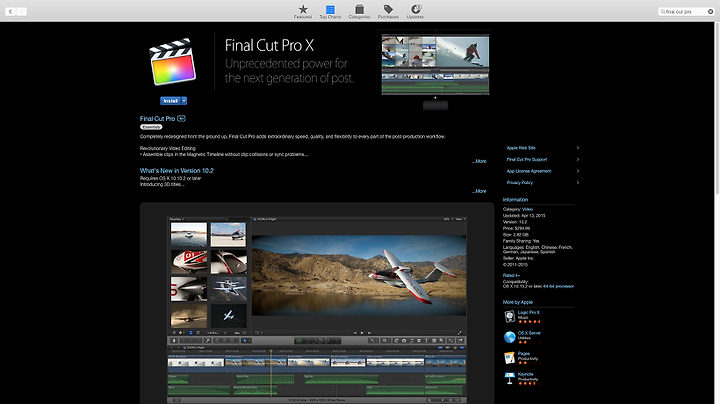Screen dimensions: 720x404
Task: Click the chevron beside Apple Web Site
Action: [578, 148]
